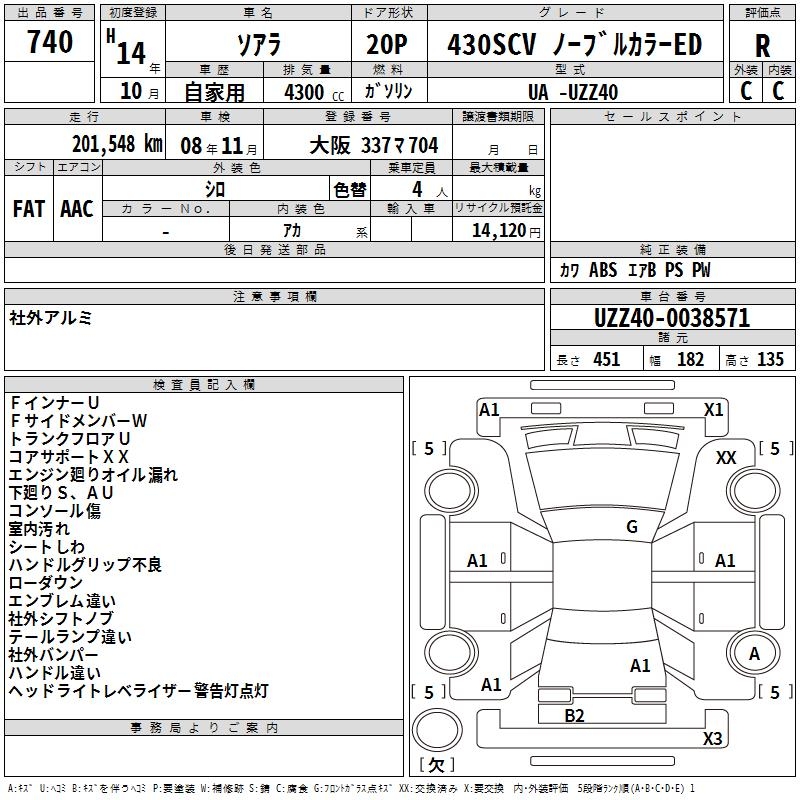Select inspector note "シートしわ"
The height and width of the screenshot is (800, 800).
46,546
